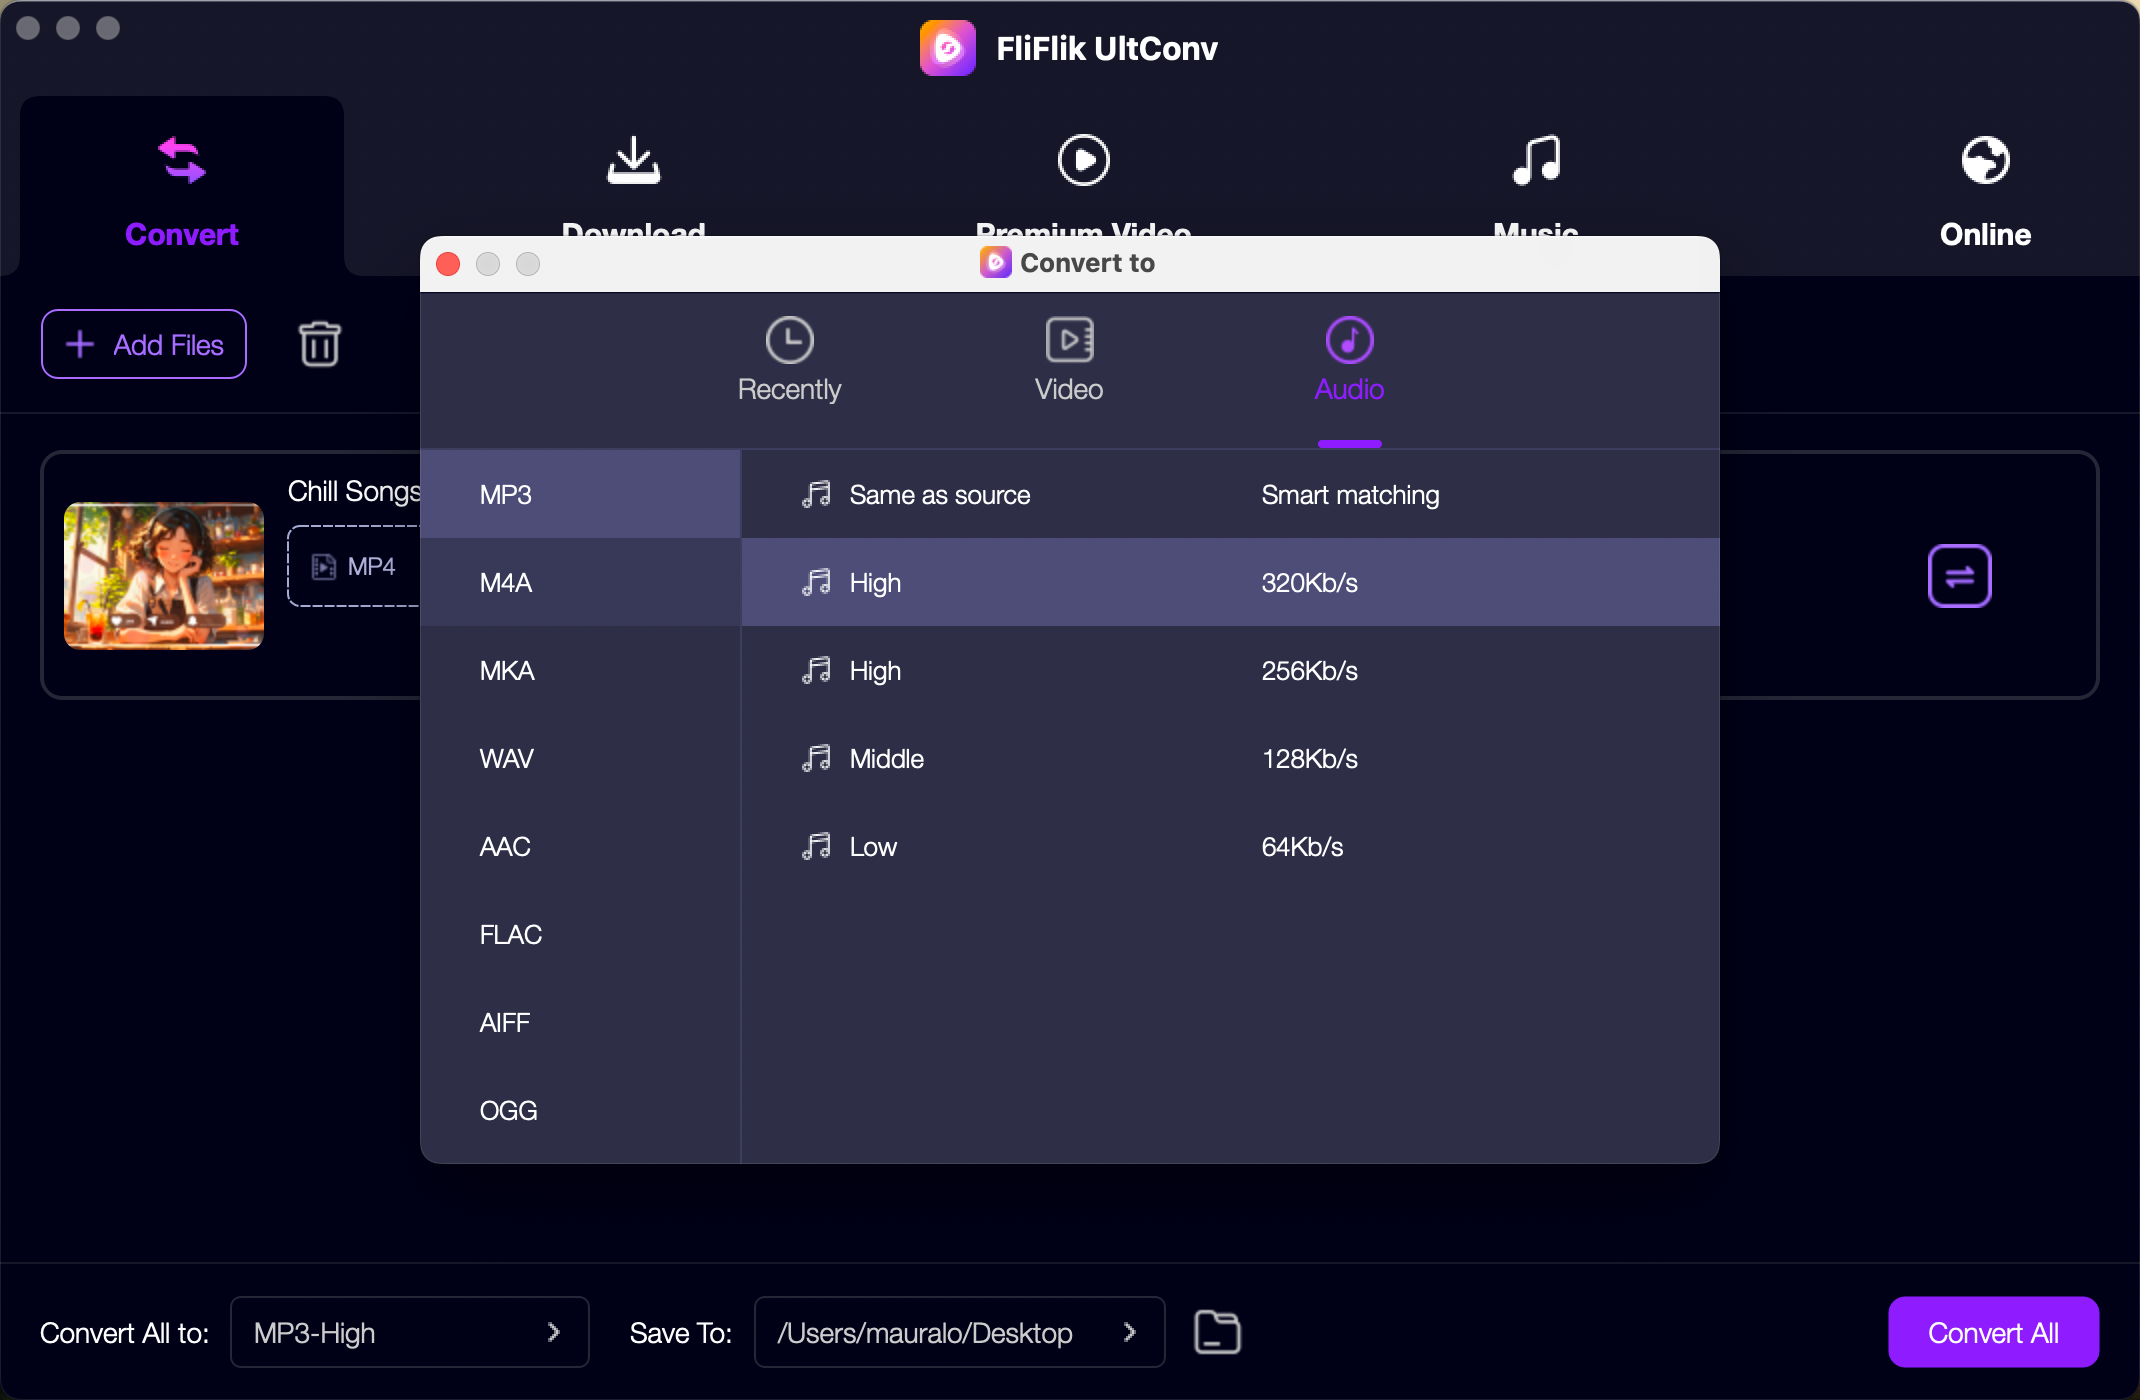This screenshot has height=1400, width=2140.
Task: Switch to the Recently tab
Action: tap(789, 360)
